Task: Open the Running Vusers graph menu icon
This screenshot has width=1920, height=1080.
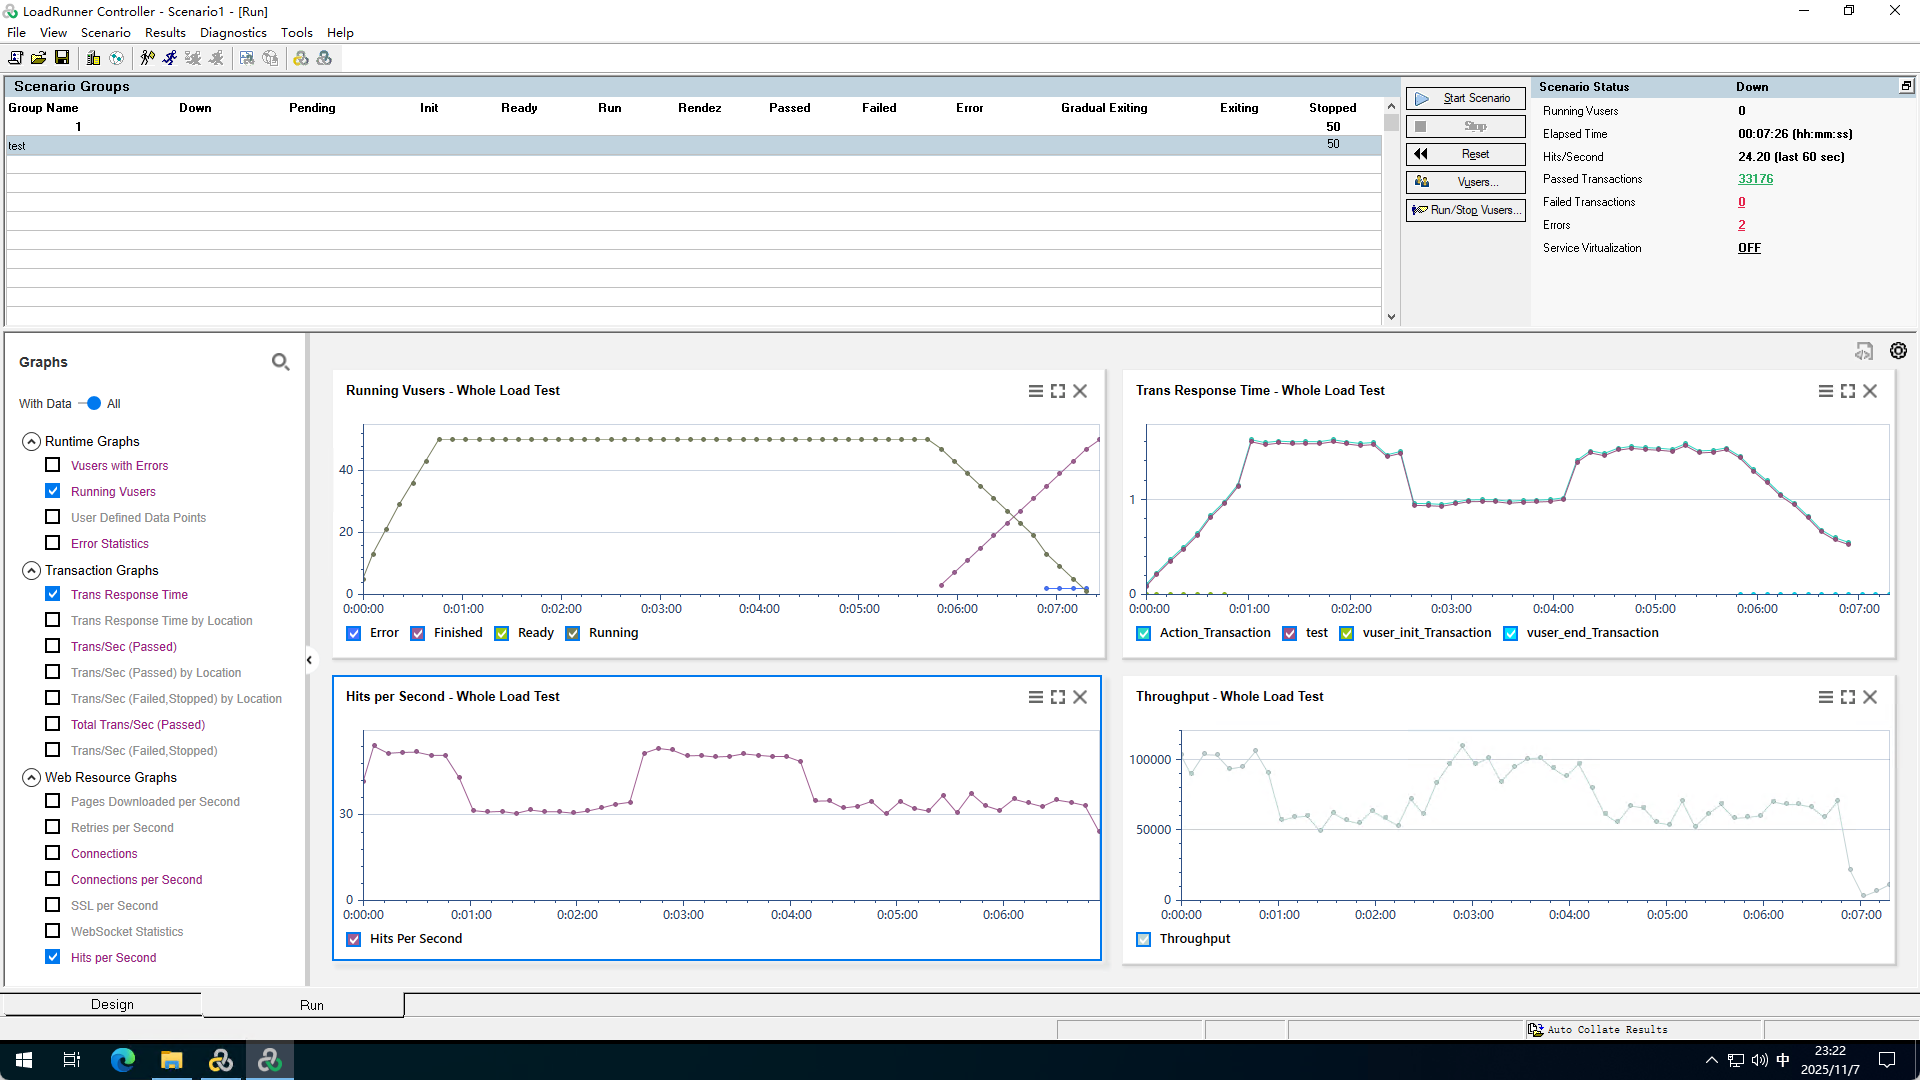Action: pos(1035,391)
